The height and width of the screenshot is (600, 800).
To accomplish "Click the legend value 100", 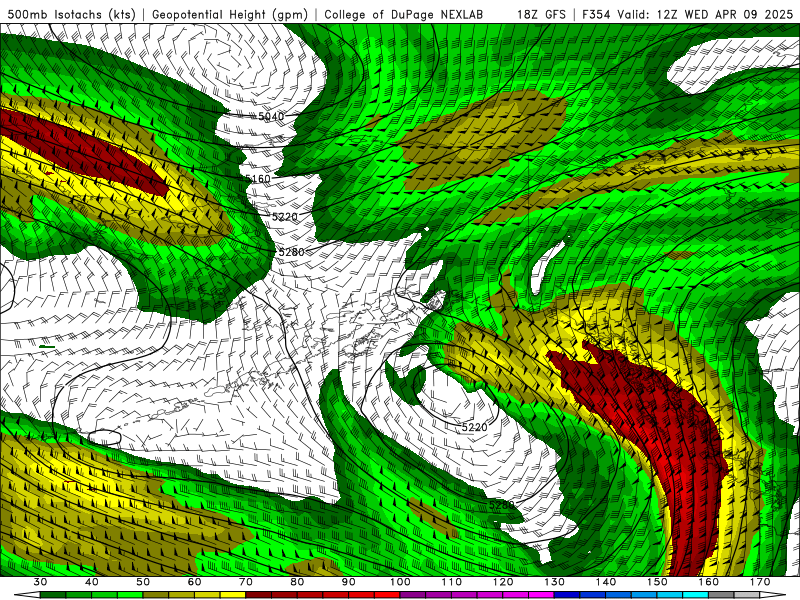I will click(x=401, y=582).
